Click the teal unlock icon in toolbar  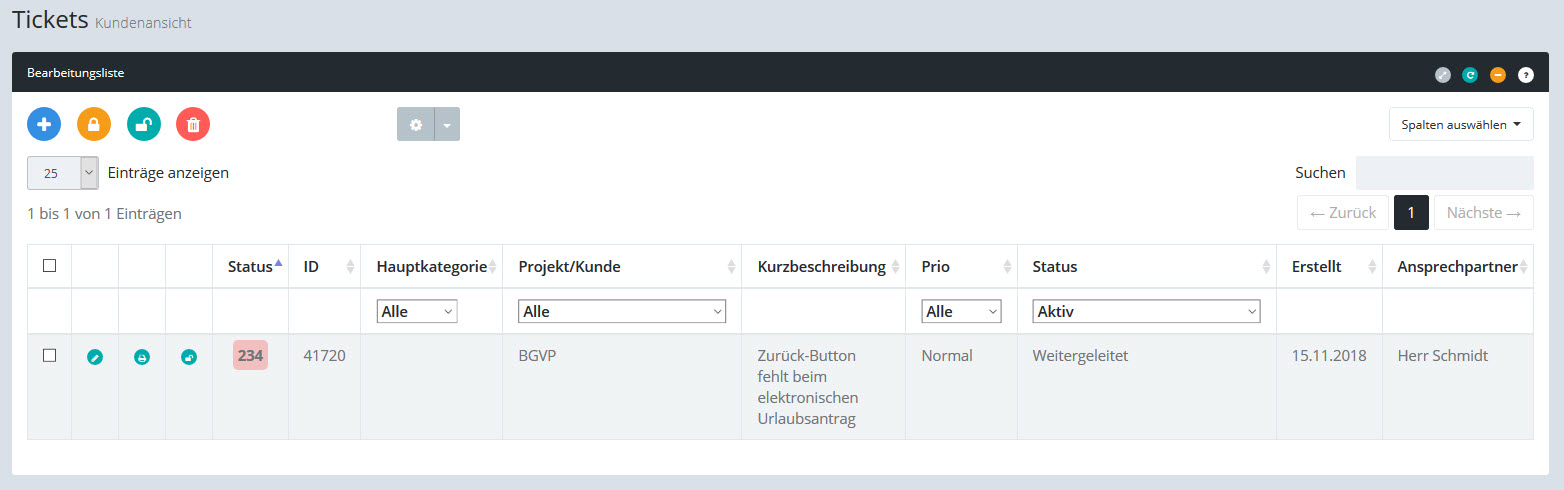[144, 124]
